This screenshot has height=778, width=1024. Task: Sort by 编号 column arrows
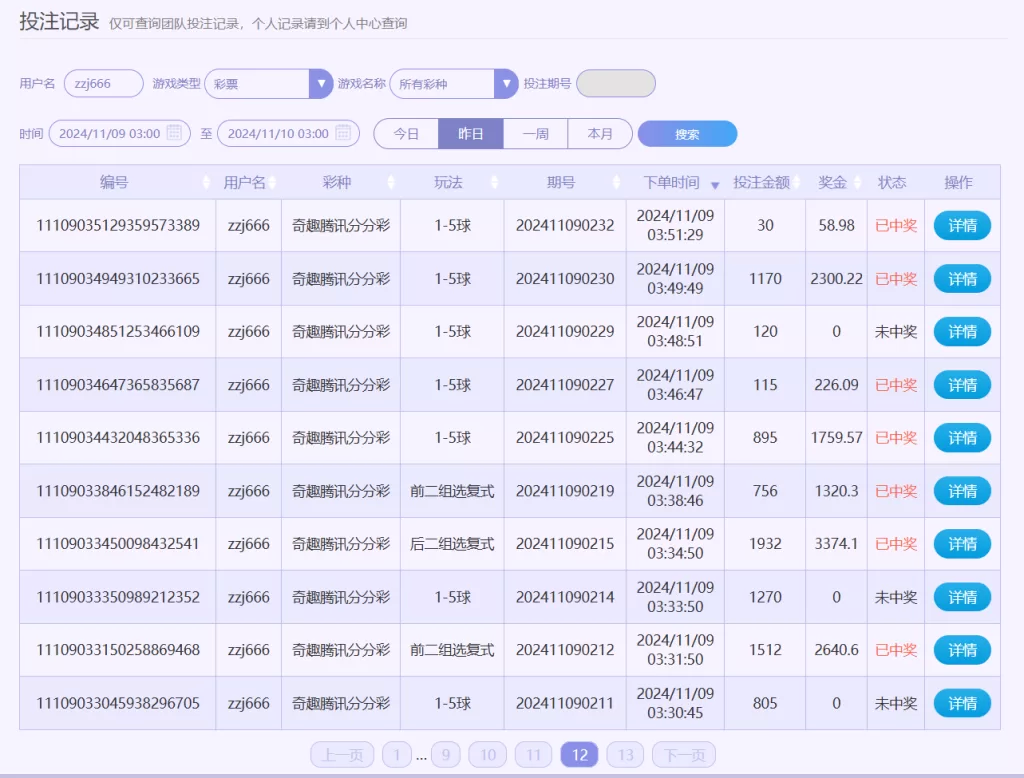click(206, 182)
